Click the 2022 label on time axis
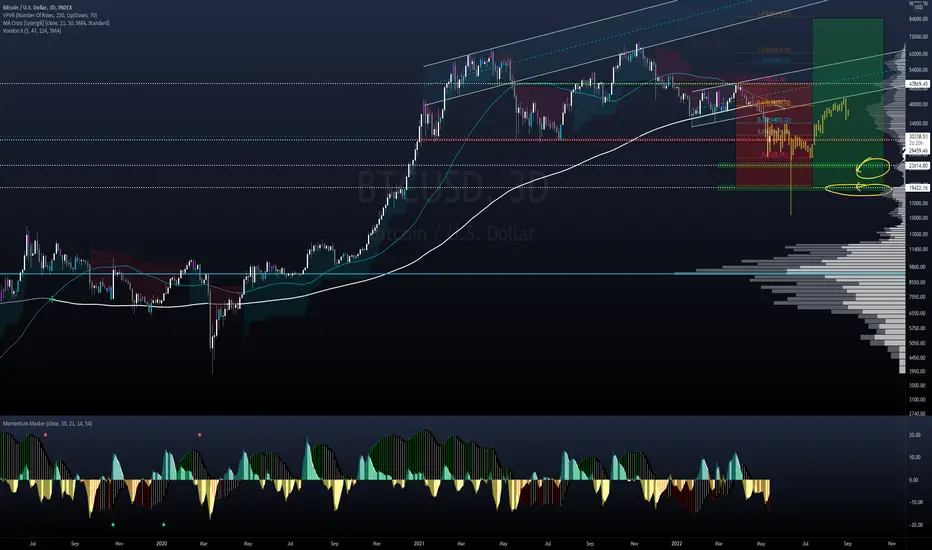 coord(676,543)
